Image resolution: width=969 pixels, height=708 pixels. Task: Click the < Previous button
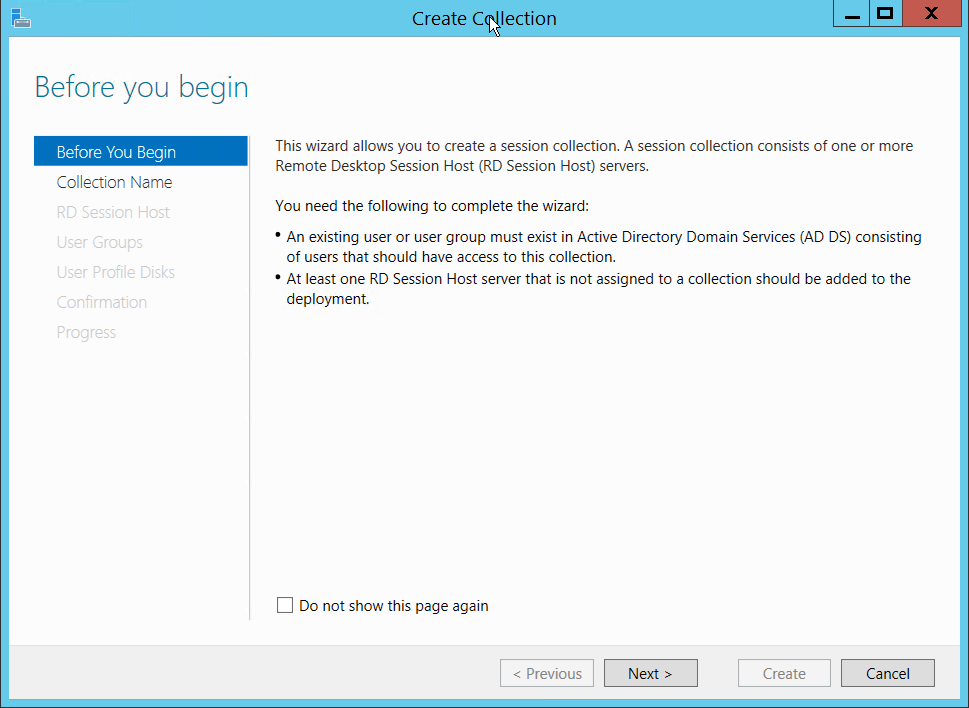[x=547, y=673]
